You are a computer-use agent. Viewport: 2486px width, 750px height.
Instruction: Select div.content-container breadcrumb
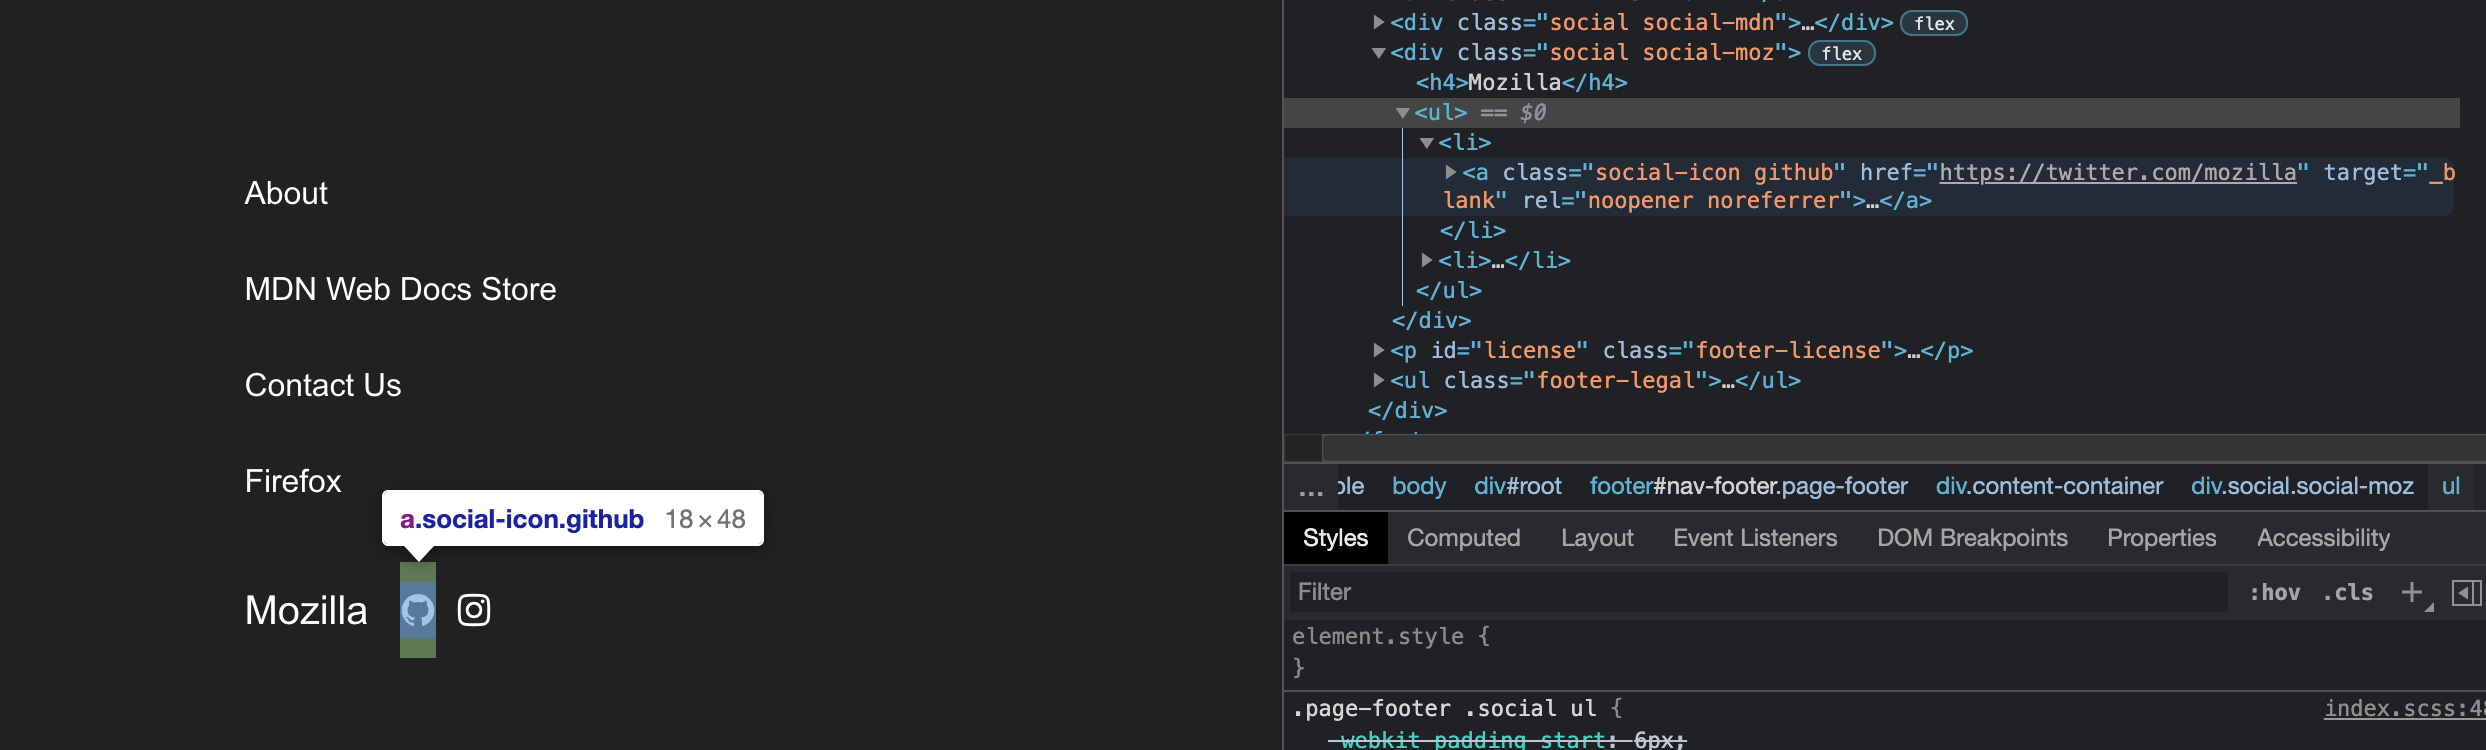tap(2049, 486)
